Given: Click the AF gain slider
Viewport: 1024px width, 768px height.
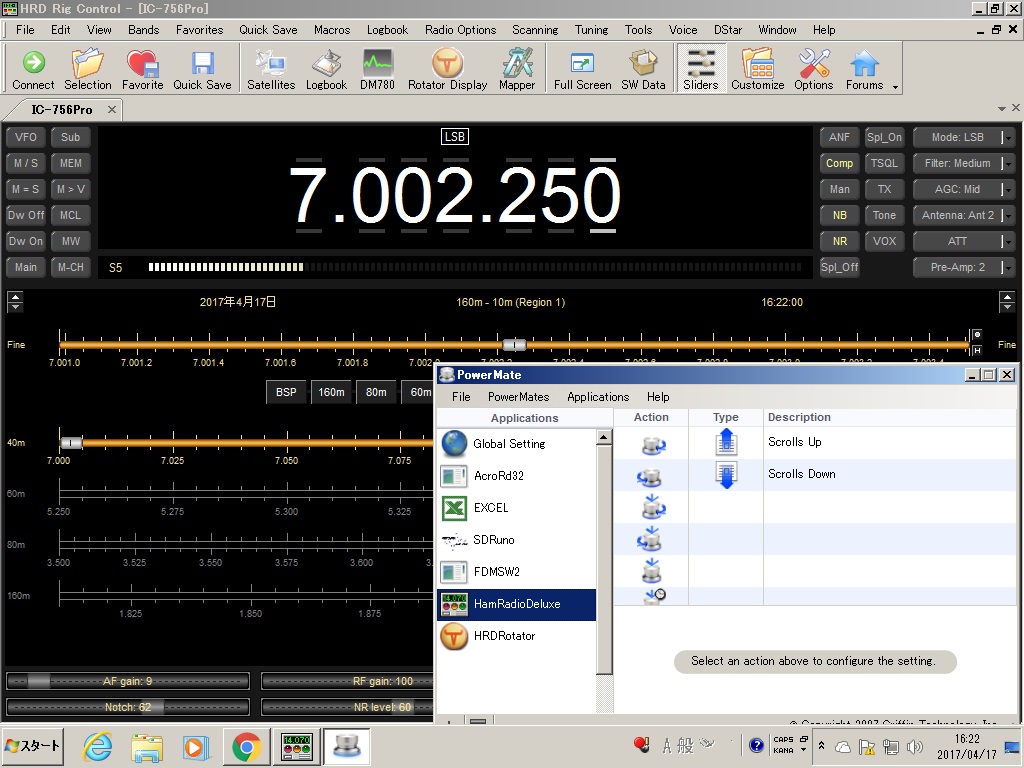Looking at the screenshot, I should 128,681.
